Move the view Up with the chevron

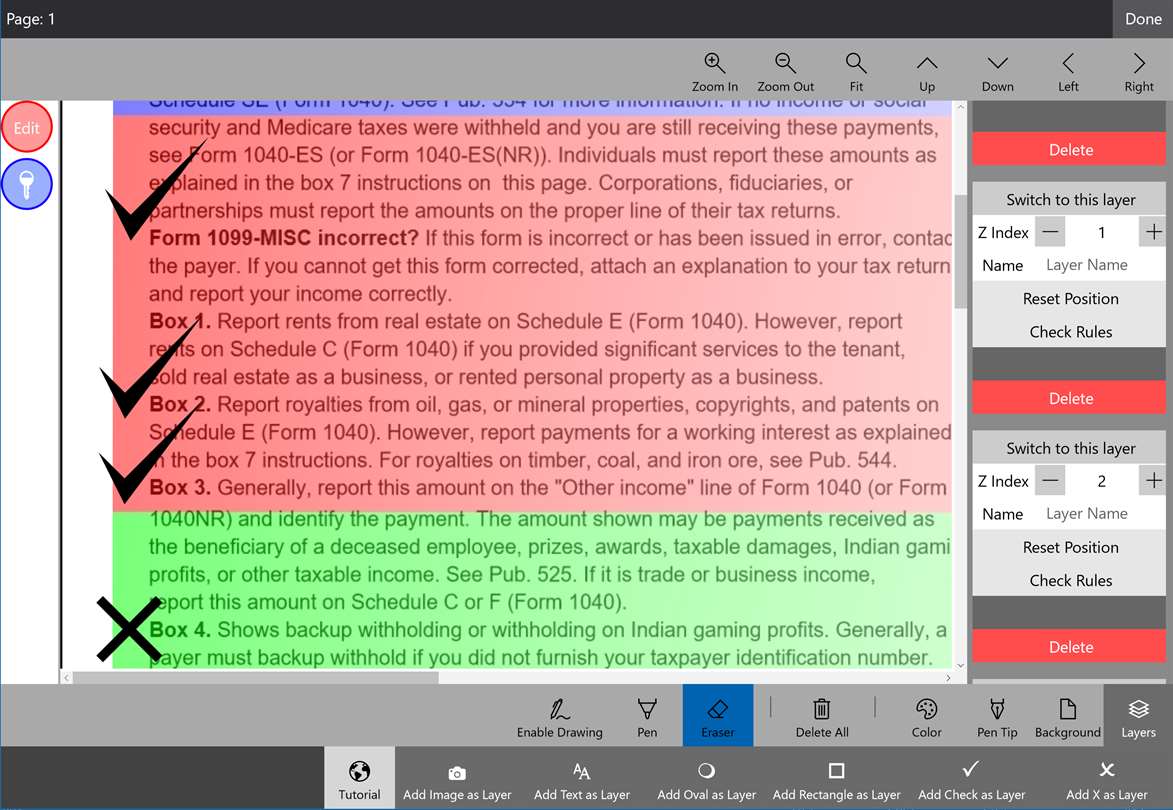(x=927, y=63)
